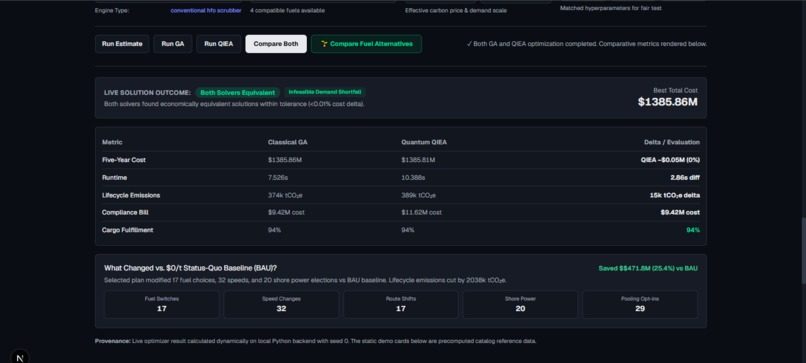Screen dimensions: 806x363
Task: Click the What Changed vs. Status-Quo Baseline heading
Action: click(191, 268)
